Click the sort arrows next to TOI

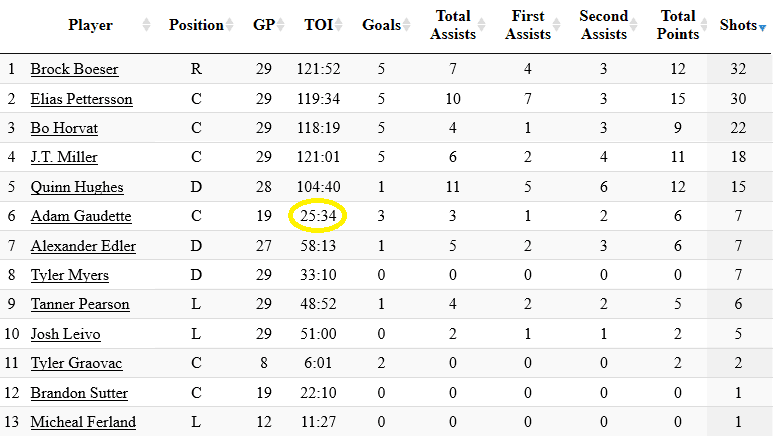click(342, 25)
